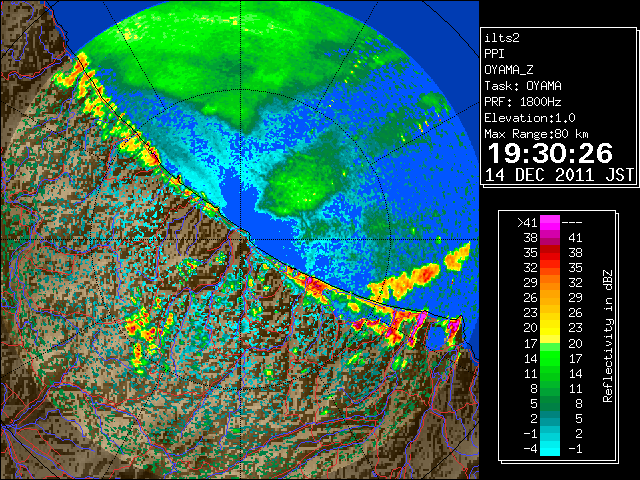Click the '---' label beside top magenta band

coord(572,222)
